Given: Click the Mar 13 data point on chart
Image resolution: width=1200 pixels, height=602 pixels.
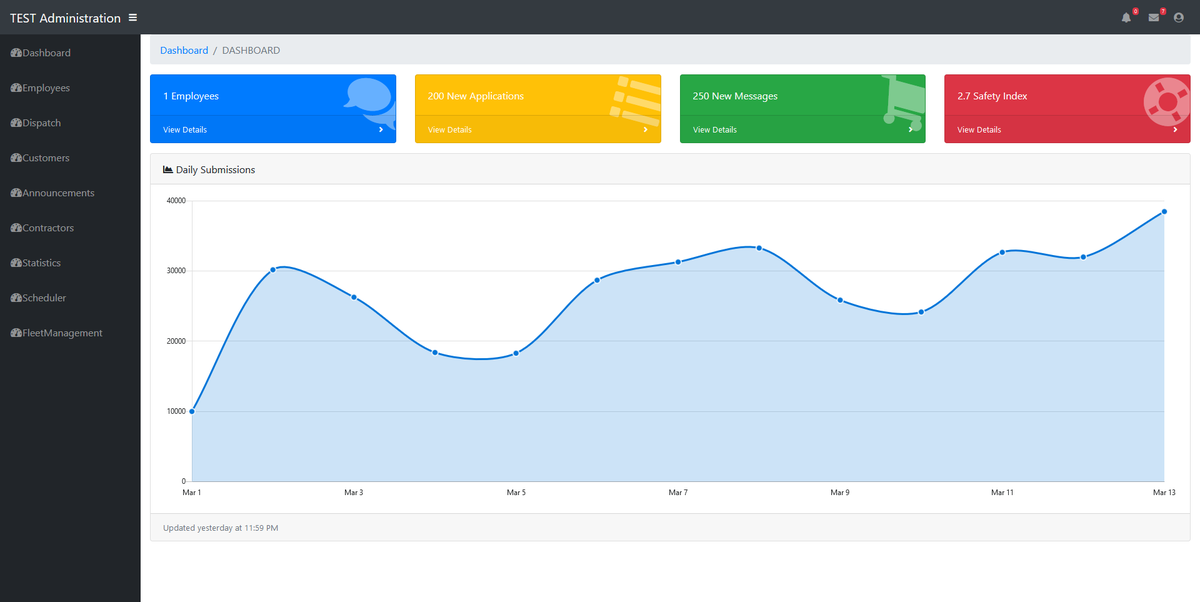Looking at the screenshot, I should tap(1164, 212).
